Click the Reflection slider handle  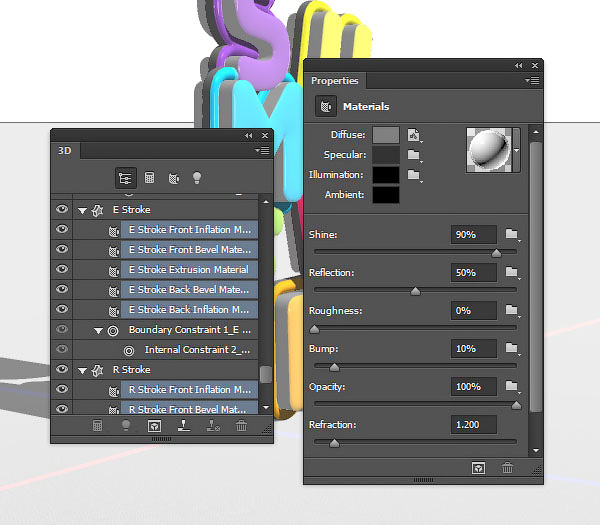(415, 291)
